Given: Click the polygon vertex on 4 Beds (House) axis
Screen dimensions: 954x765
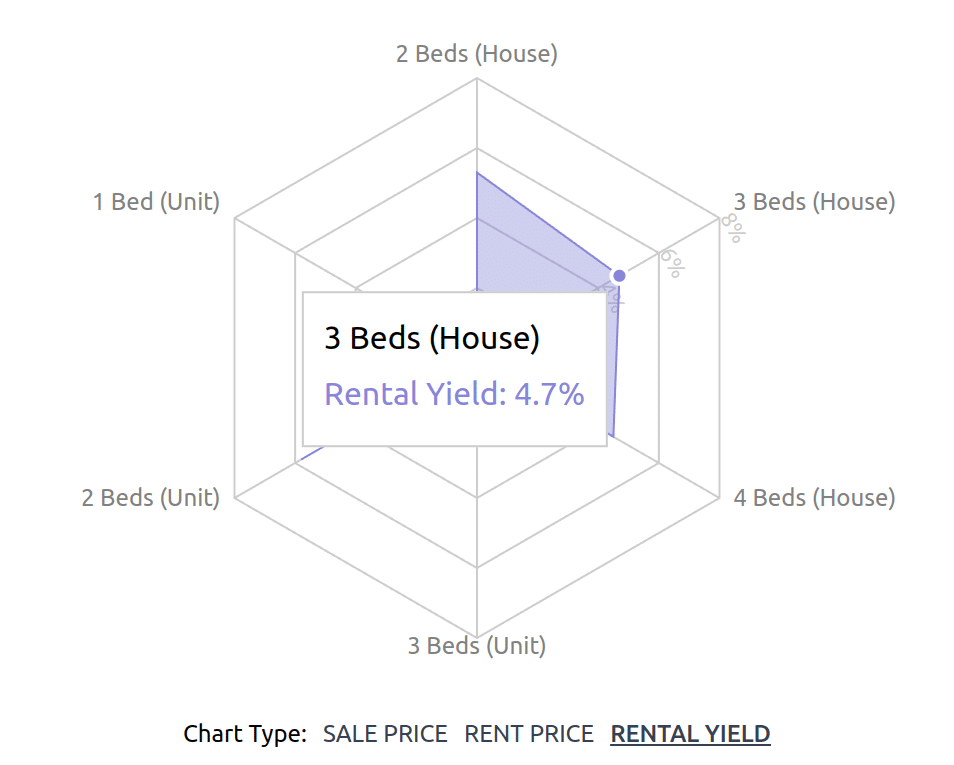Looking at the screenshot, I should pos(613,437).
